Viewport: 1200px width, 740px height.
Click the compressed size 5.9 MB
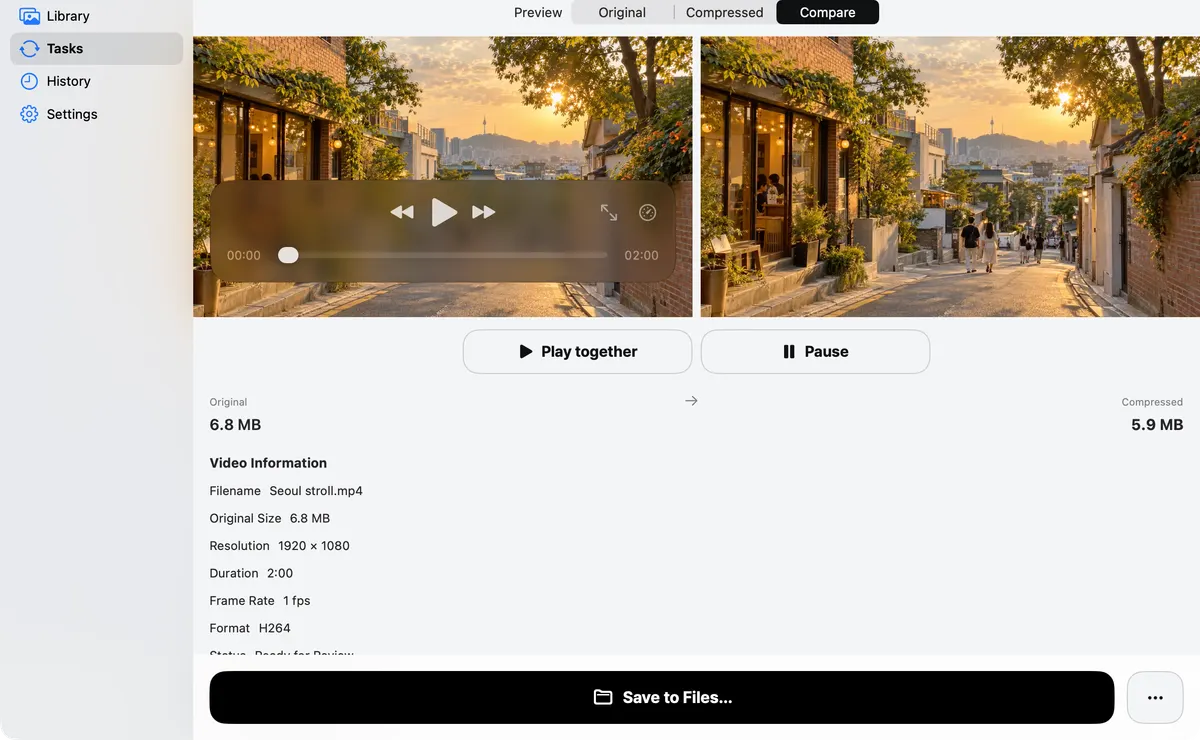point(1157,425)
